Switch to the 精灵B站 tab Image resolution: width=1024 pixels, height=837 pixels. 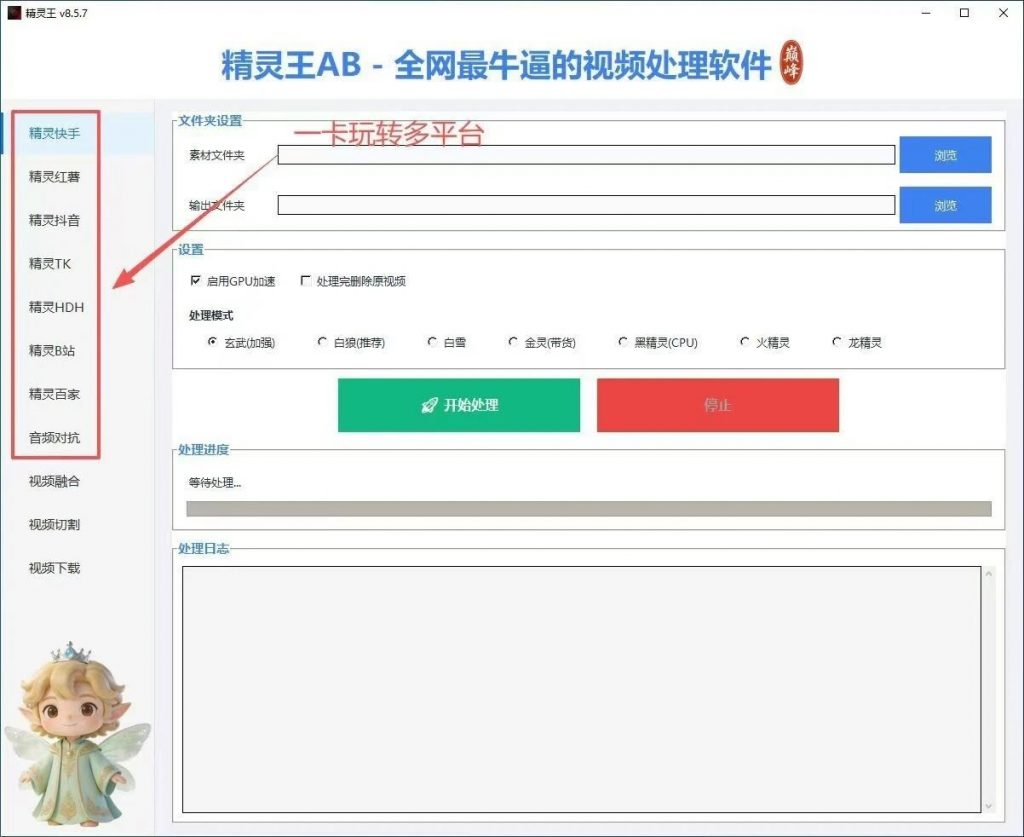click(52, 351)
